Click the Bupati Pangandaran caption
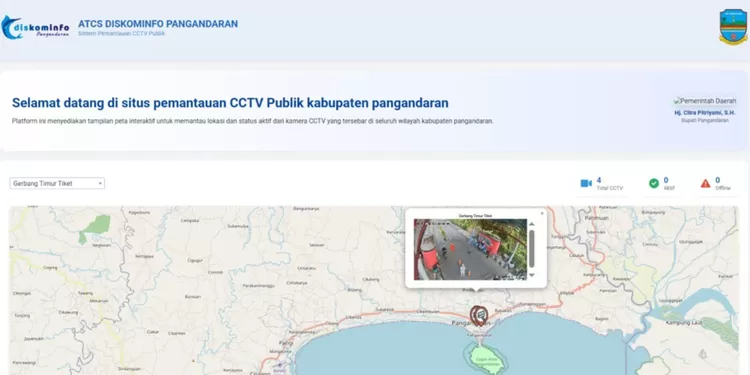This screenshot has width=750, height=375. click(705, 121)
